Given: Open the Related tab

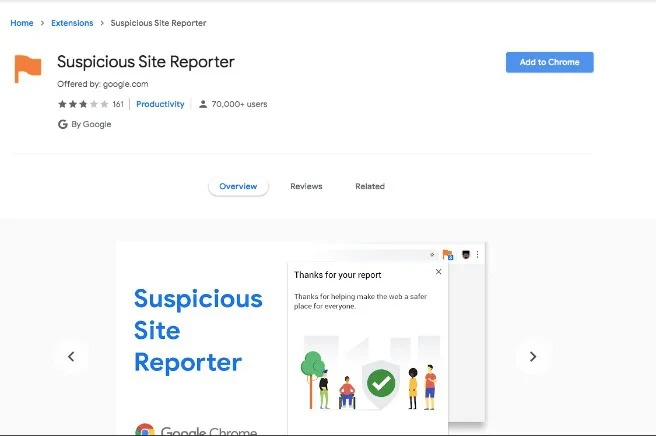Looking at the screenshot, I should [x=370, y=187].
